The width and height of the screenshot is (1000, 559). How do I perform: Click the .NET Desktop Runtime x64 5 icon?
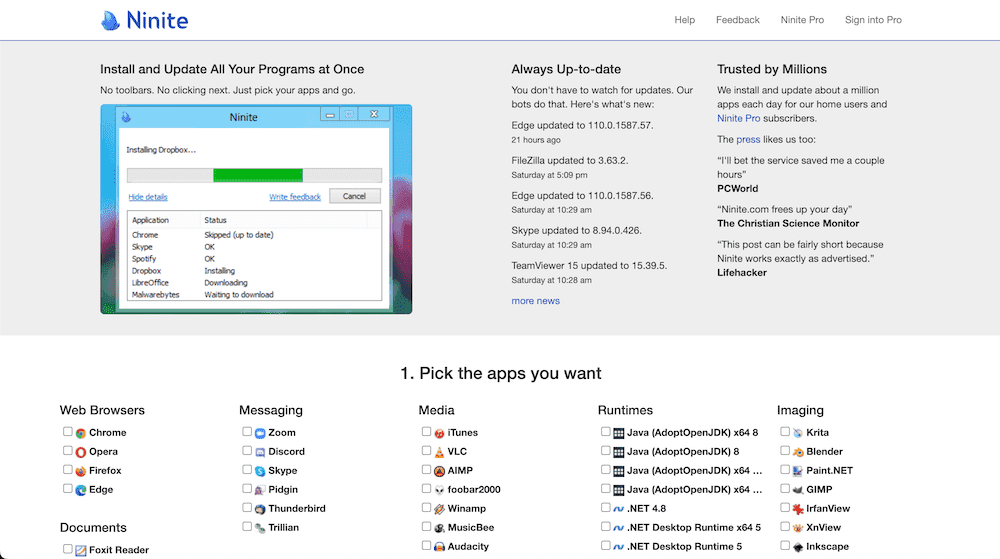[619, 528]
